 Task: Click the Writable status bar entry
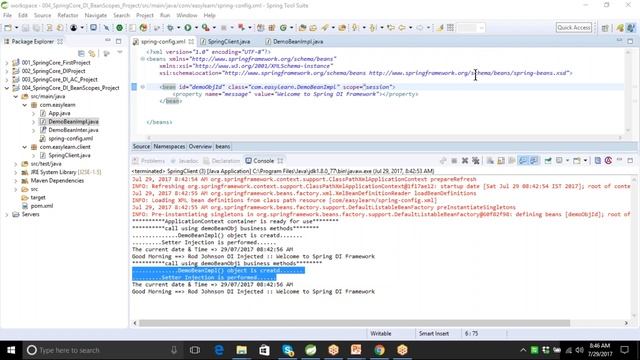(x=381, y=333)
